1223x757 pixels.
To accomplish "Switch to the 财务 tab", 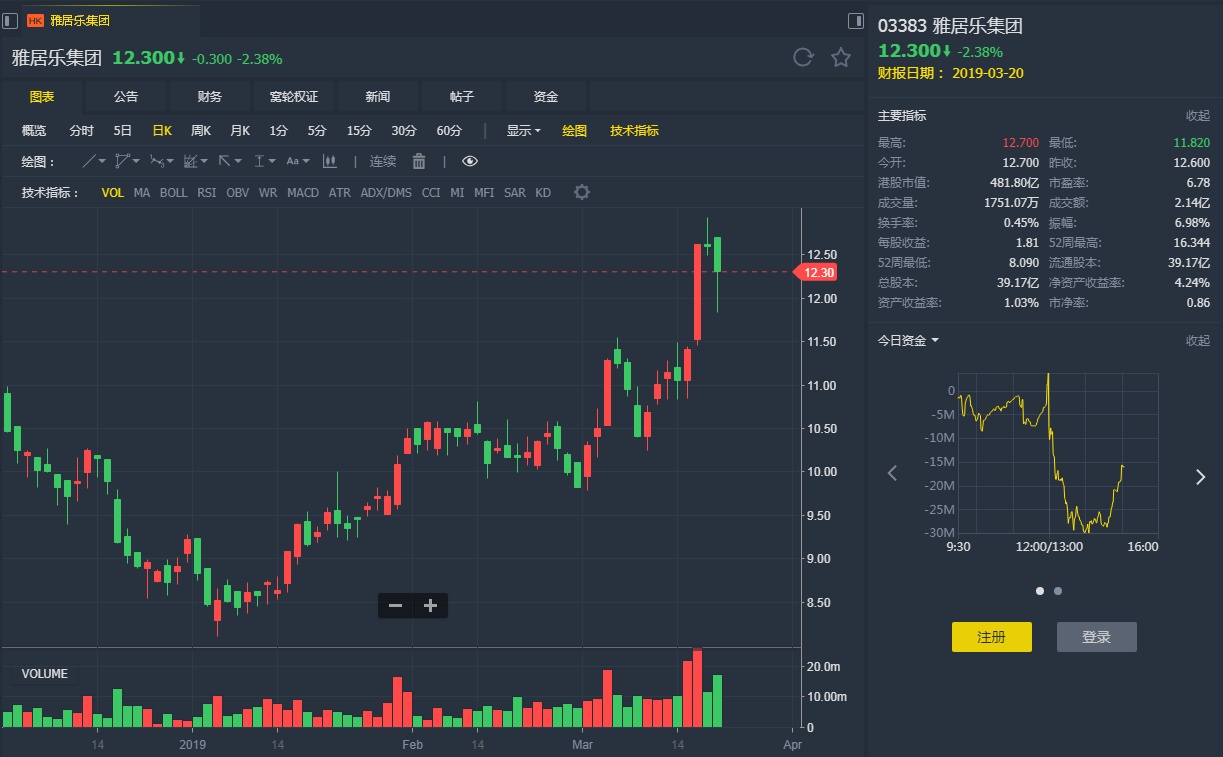I will coord(210,97).
